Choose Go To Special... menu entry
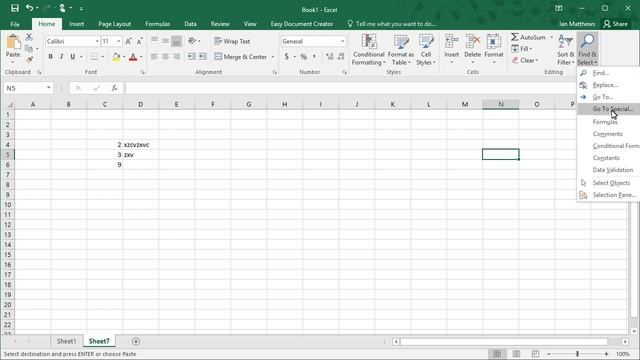This screenshot has height=360, width=640. tap(609, 109)
